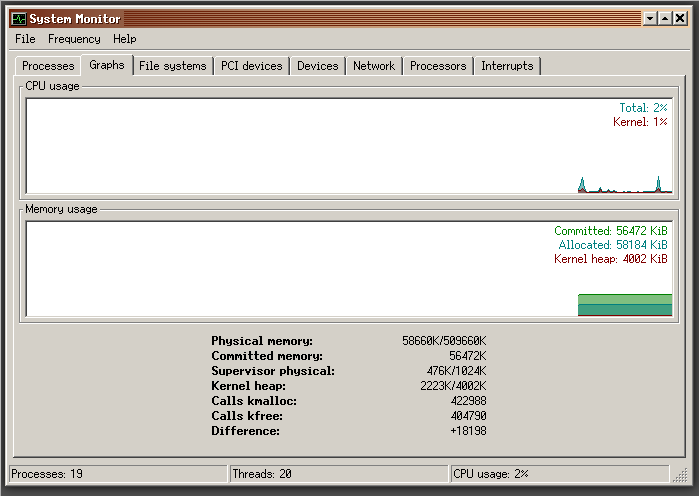The width and height of the screenshot is (699, 496).
Task: Click the value 476K/1024K
Action: [456, 371]
